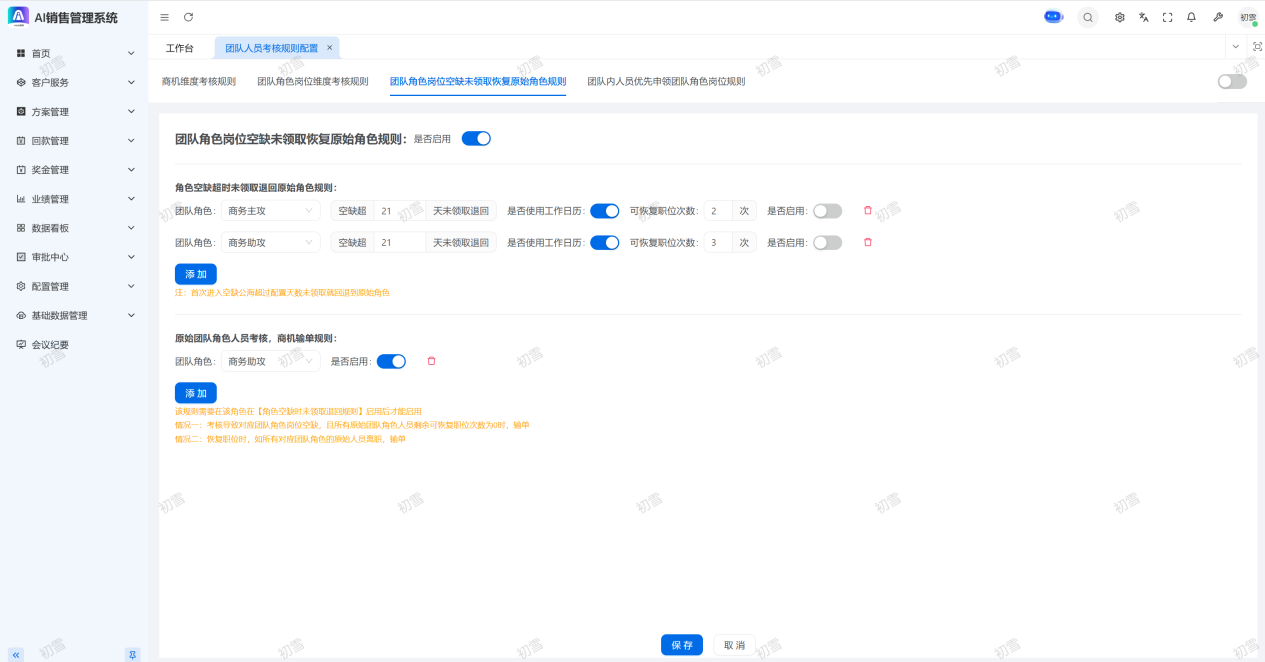Open 团队角色 dropdown showing 商务主攻

click(270, 211)
